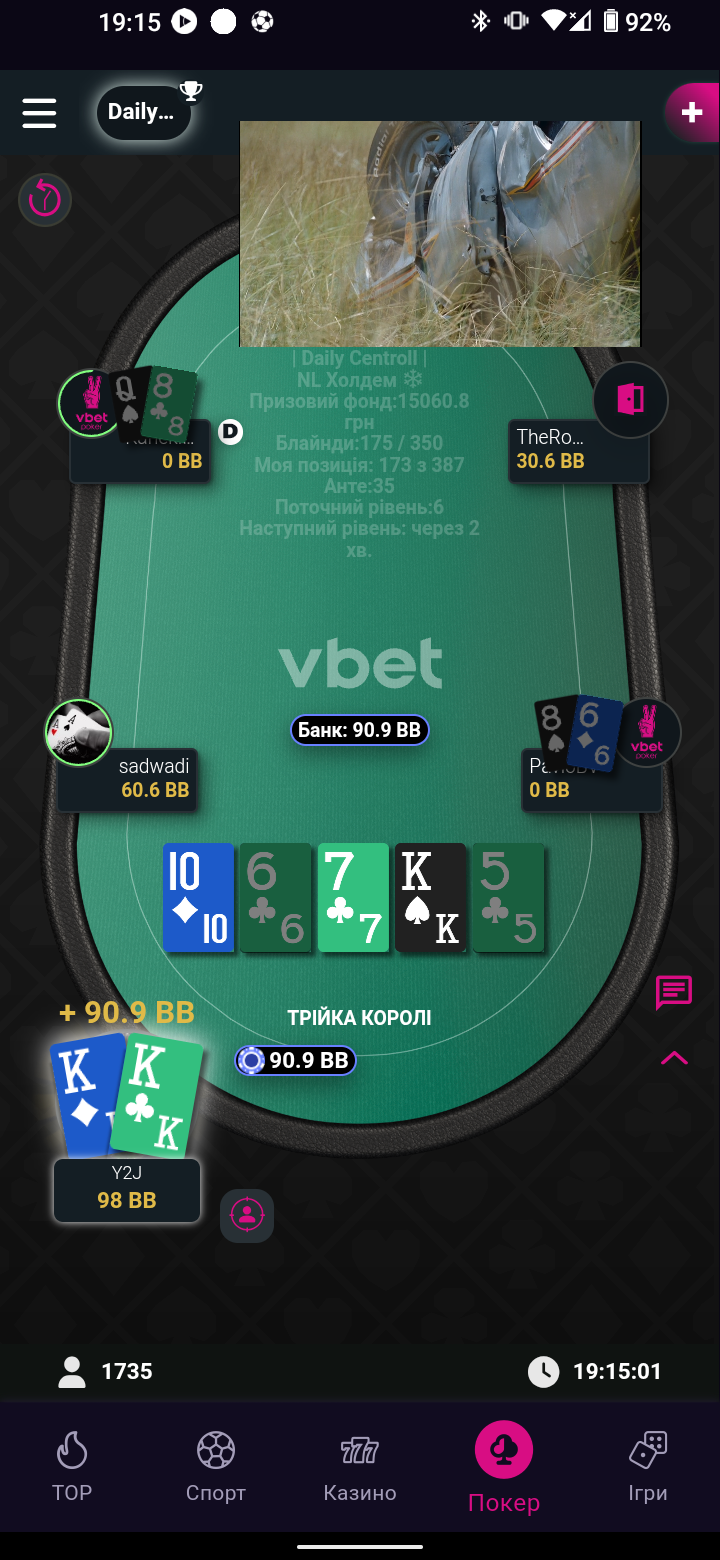Tap the Банк 90.9 BB pot label
Viewport: 720px width, 1560px height.
point(360,730)
